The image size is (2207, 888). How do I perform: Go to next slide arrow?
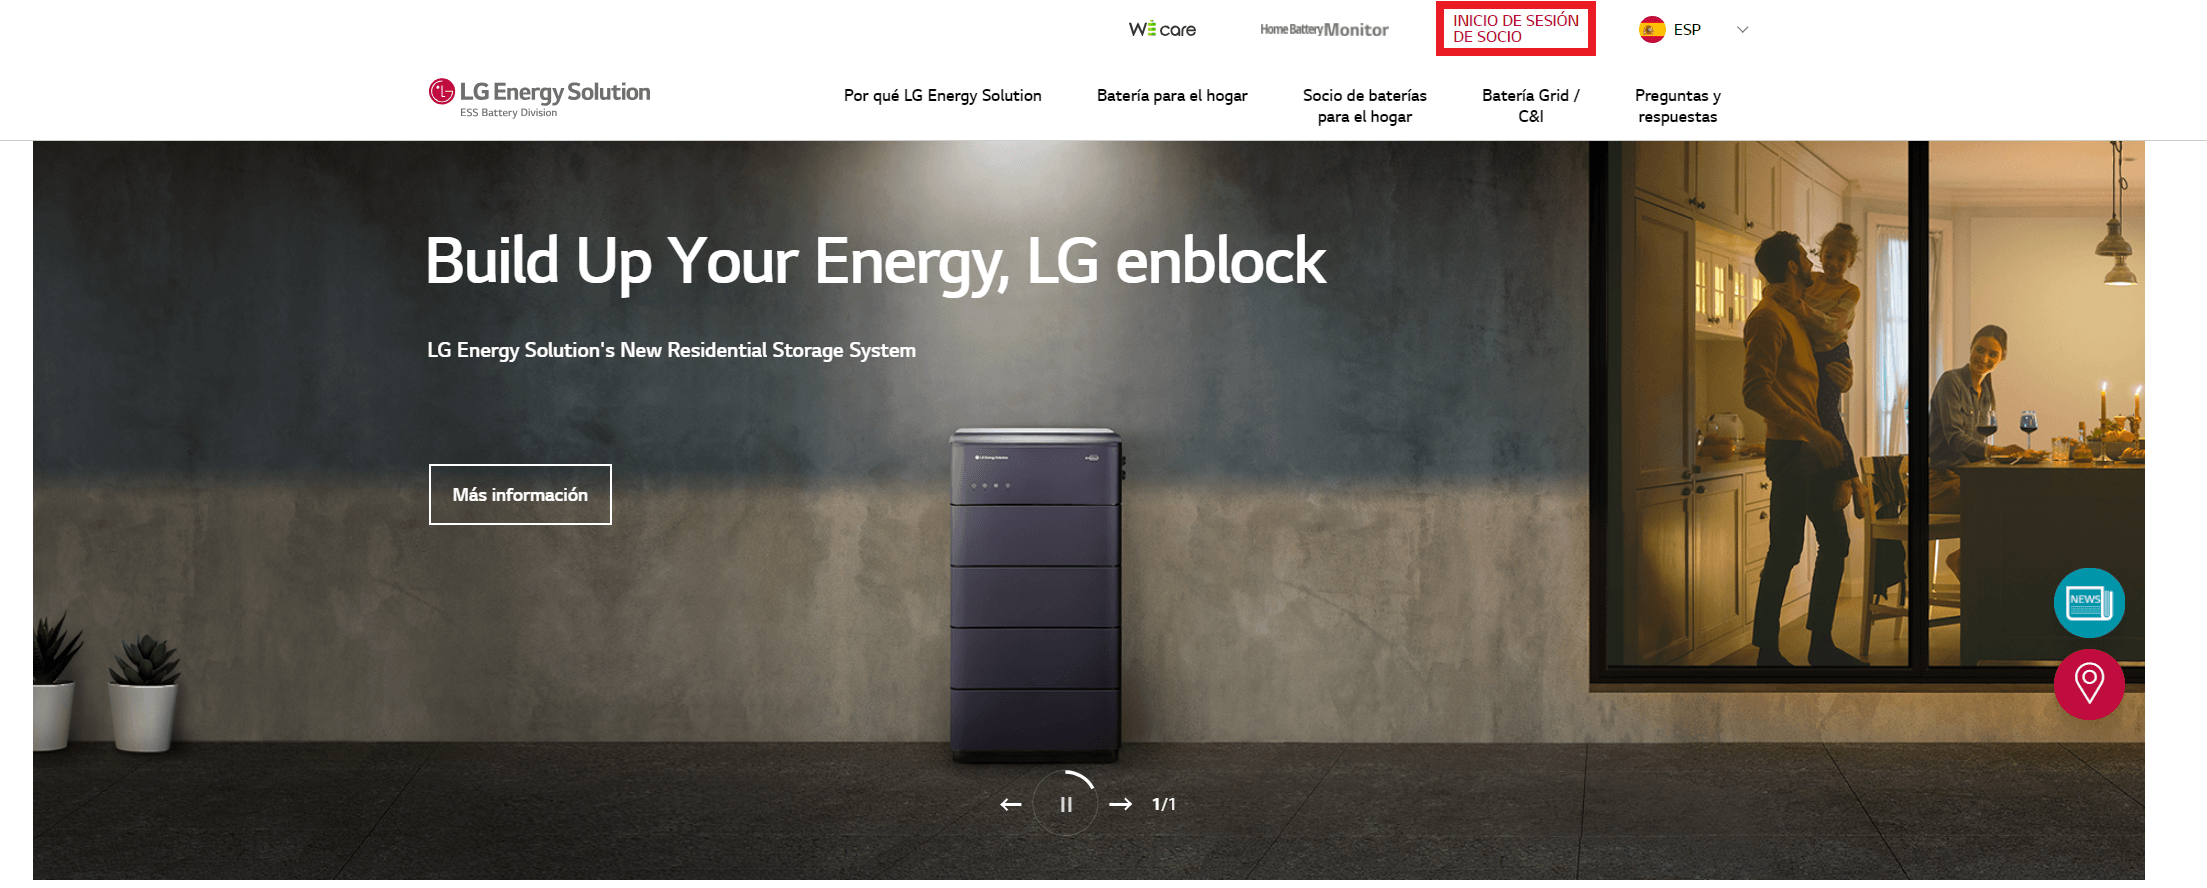1121,804
